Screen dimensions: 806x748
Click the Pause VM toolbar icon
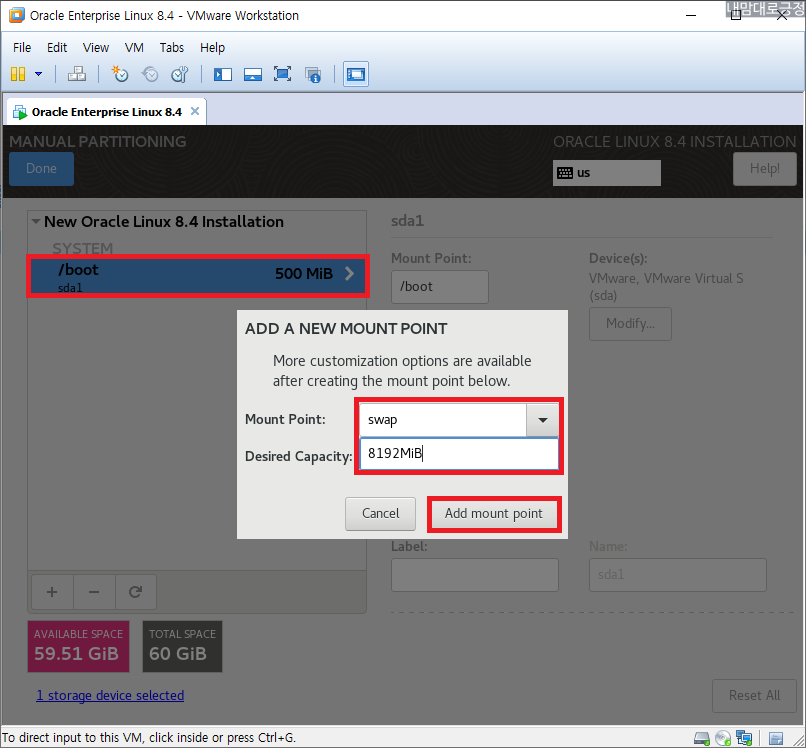click(18, 74)
